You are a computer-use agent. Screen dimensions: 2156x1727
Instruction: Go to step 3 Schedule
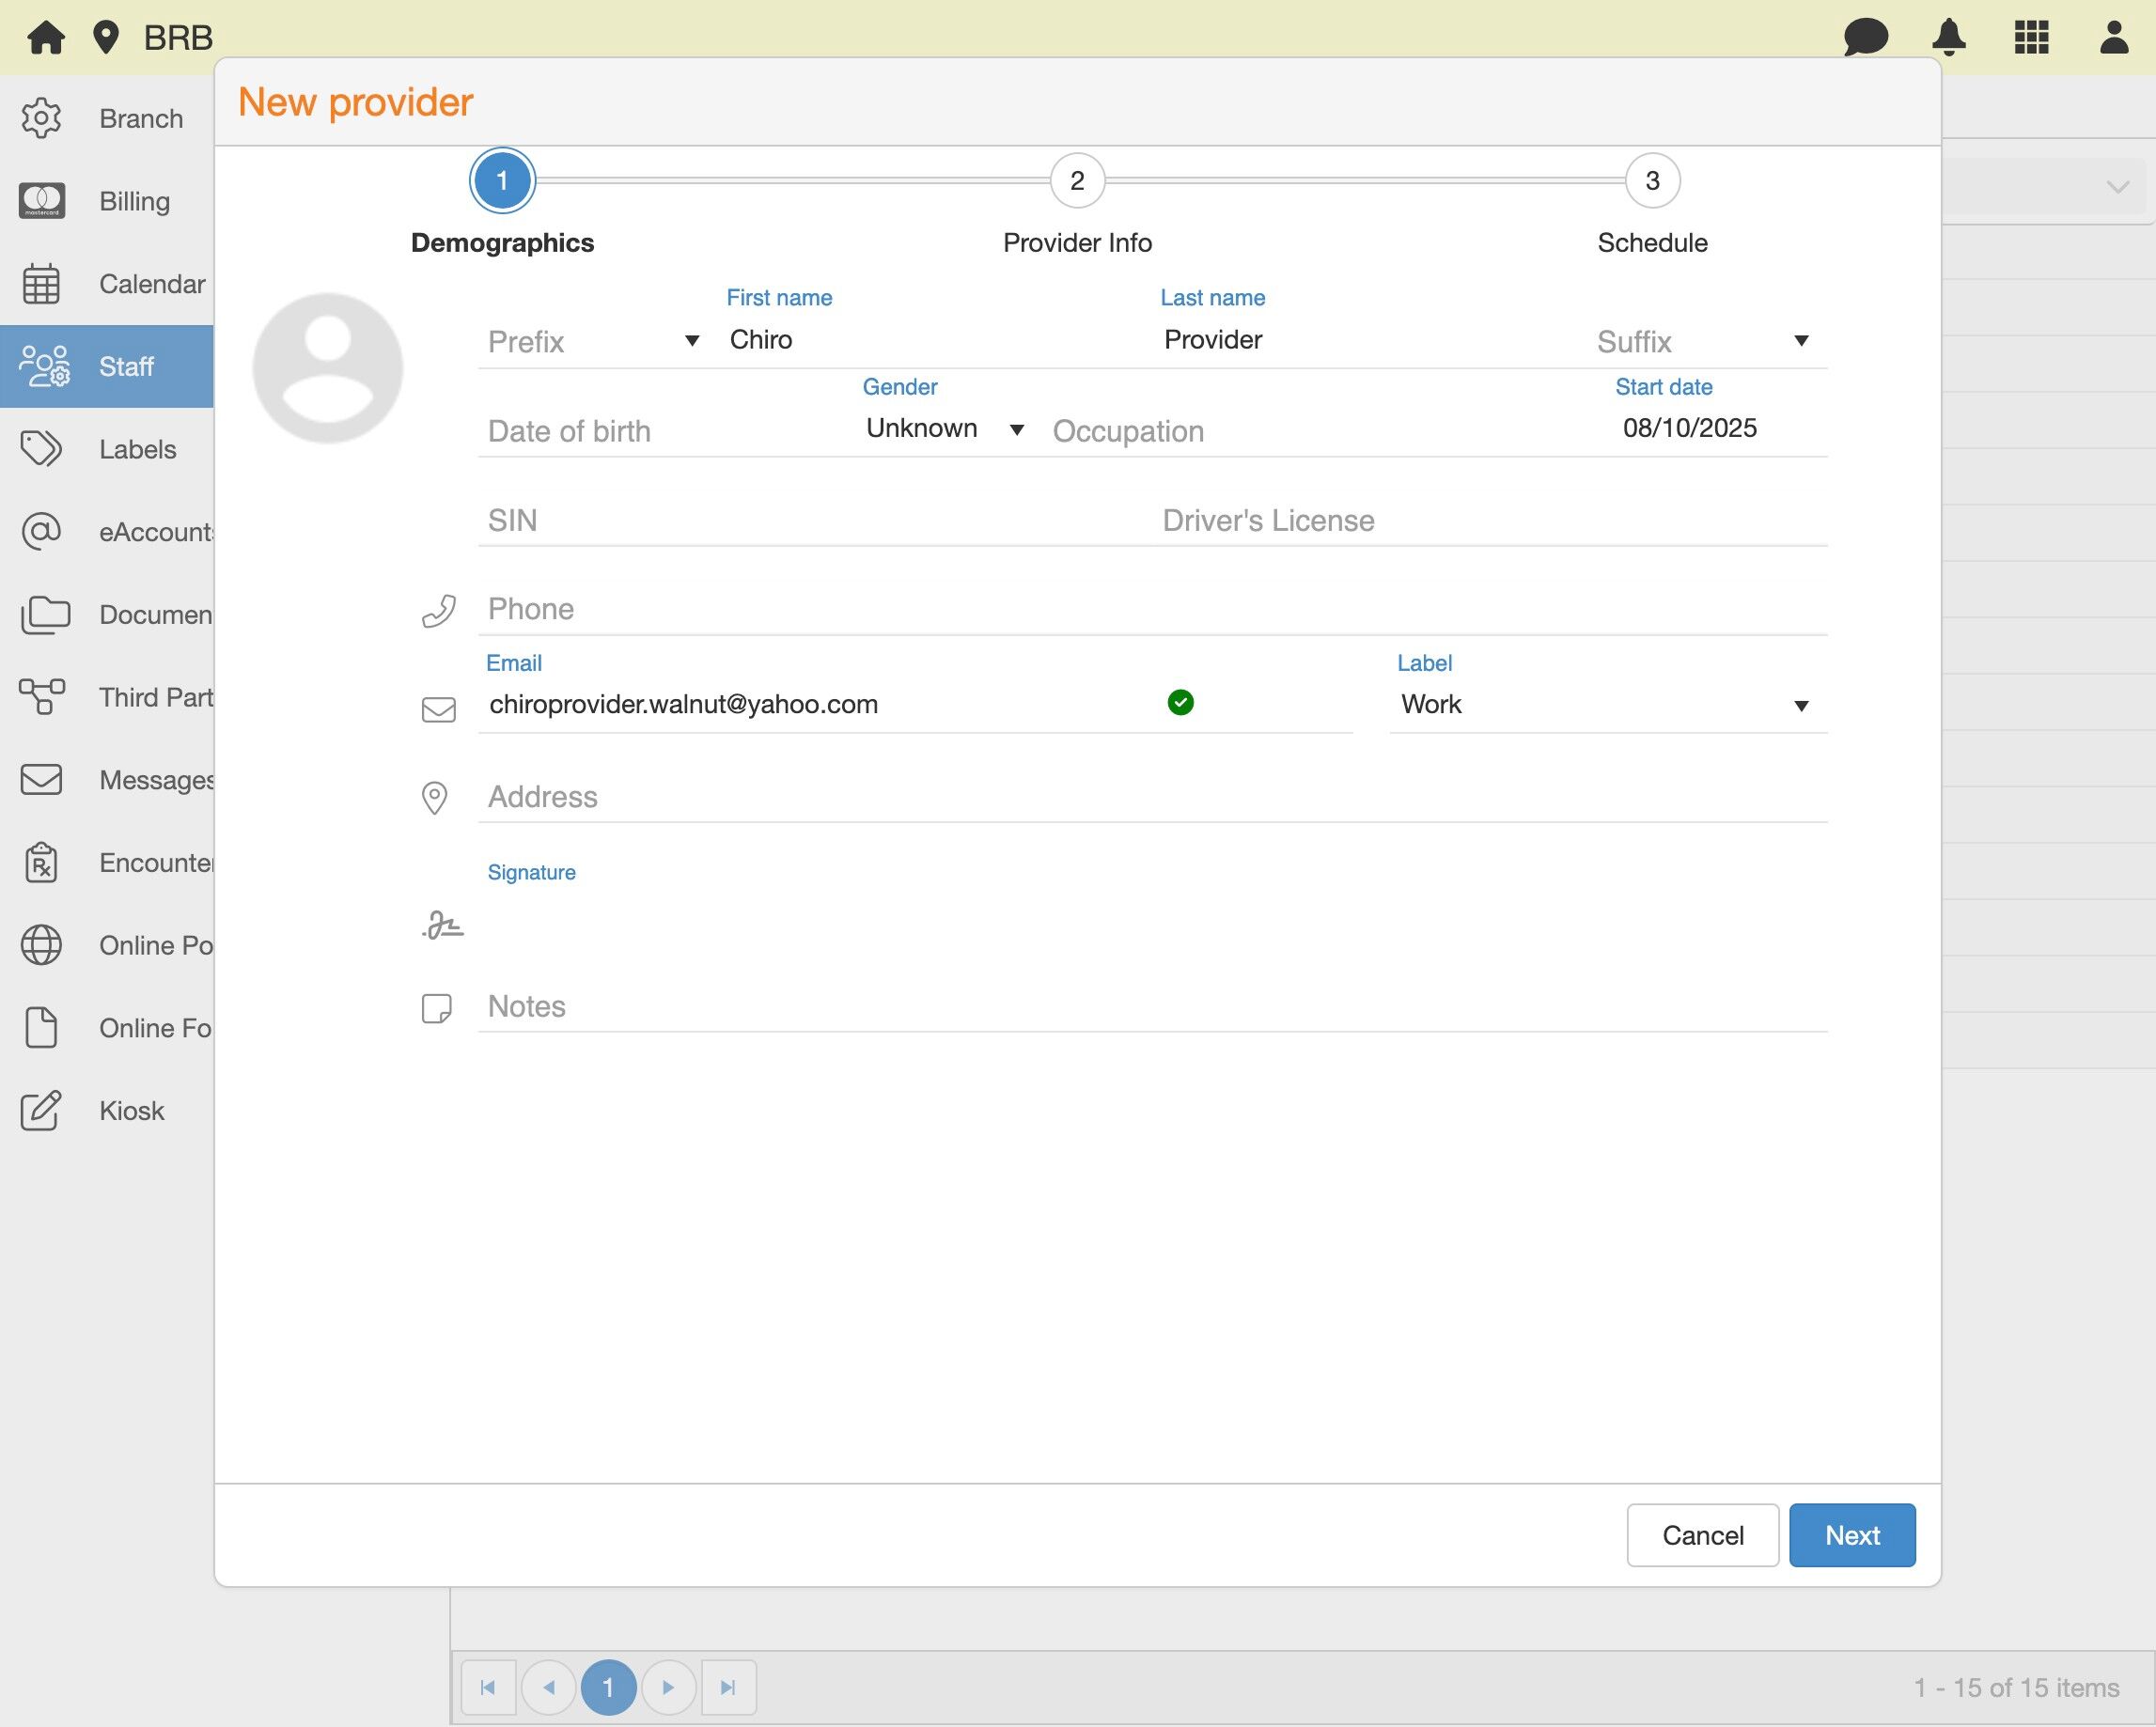[x=1652, y=181]
